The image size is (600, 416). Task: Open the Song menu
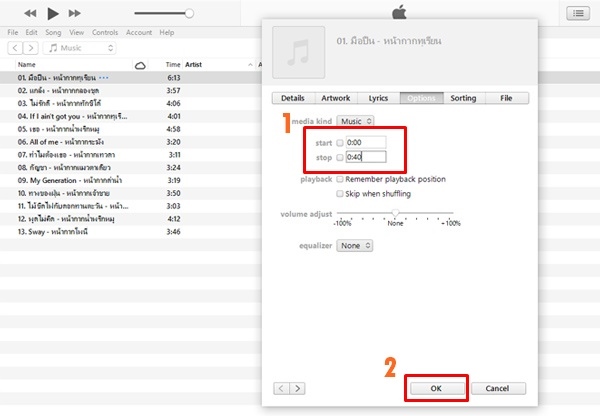(53, 33)
